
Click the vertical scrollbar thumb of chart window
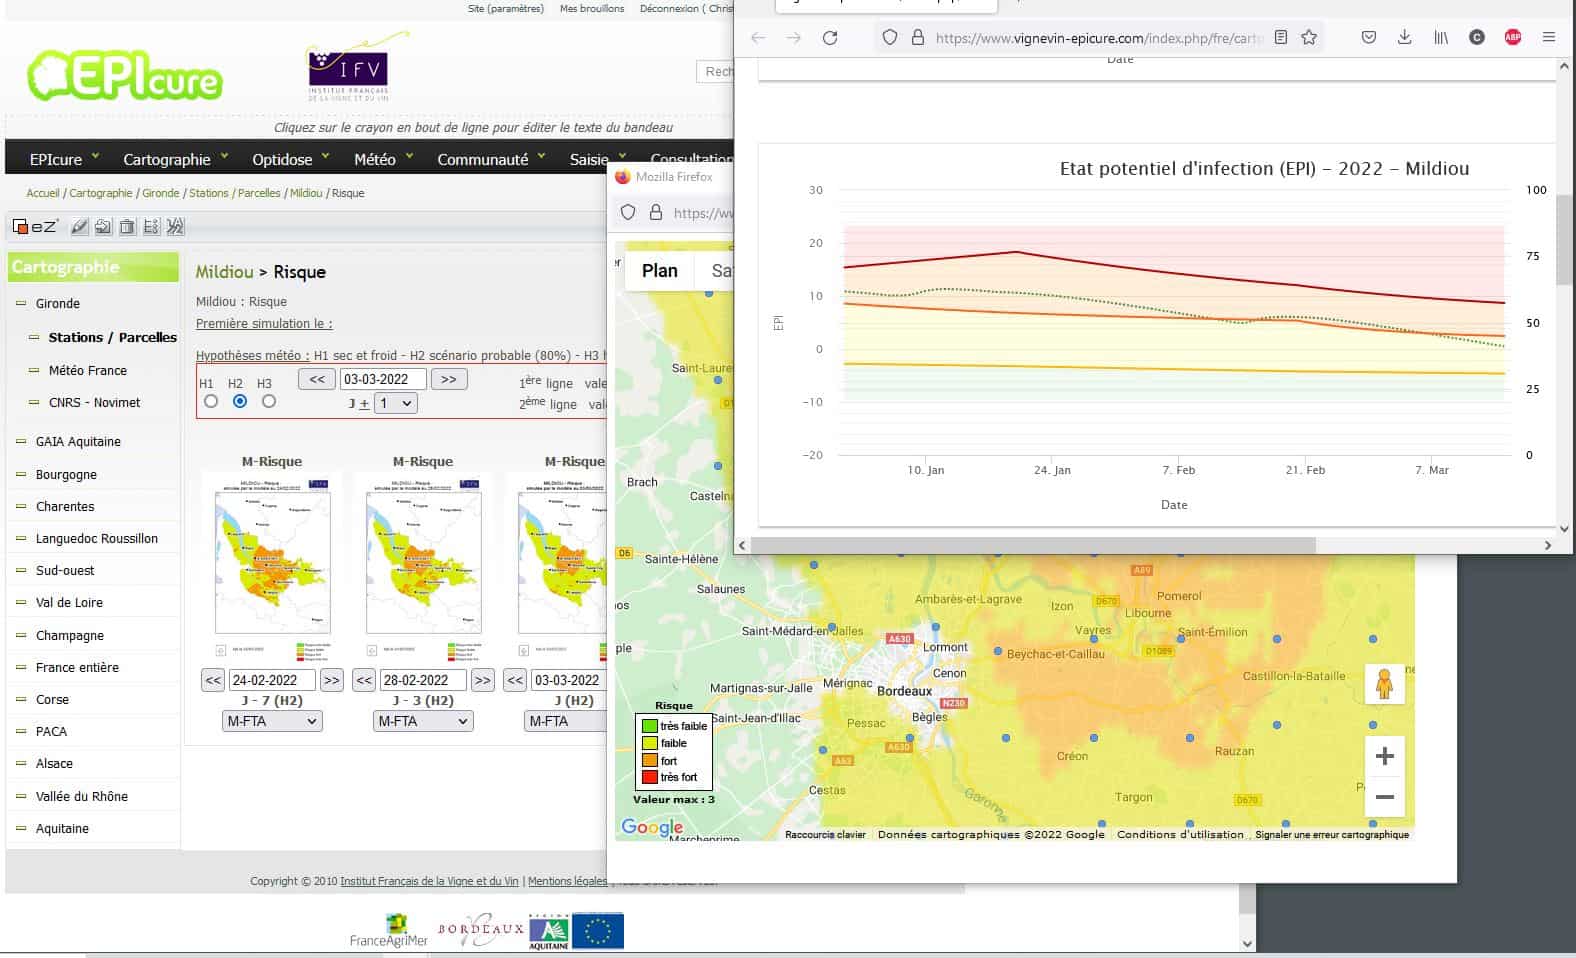click(x=1564, y=240)
